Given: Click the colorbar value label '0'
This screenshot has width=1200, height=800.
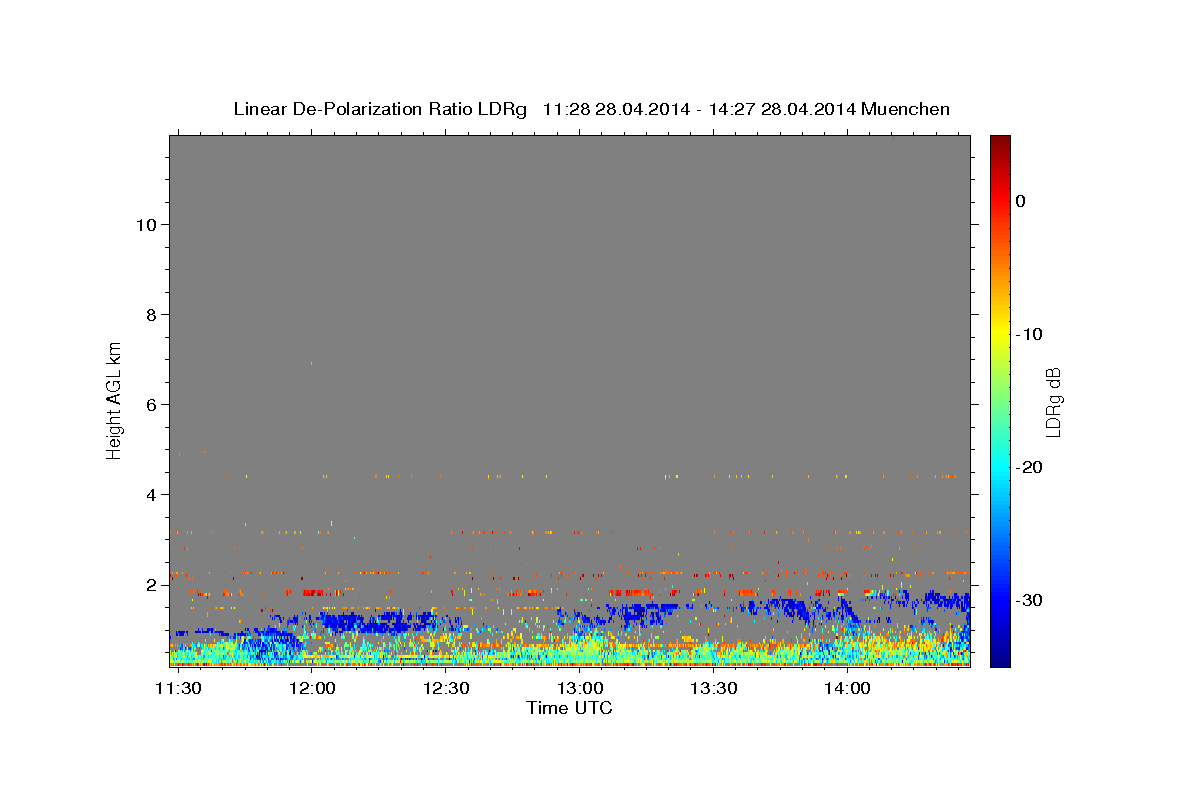Looking at the screenshot, I should [x=1020, y=201].
